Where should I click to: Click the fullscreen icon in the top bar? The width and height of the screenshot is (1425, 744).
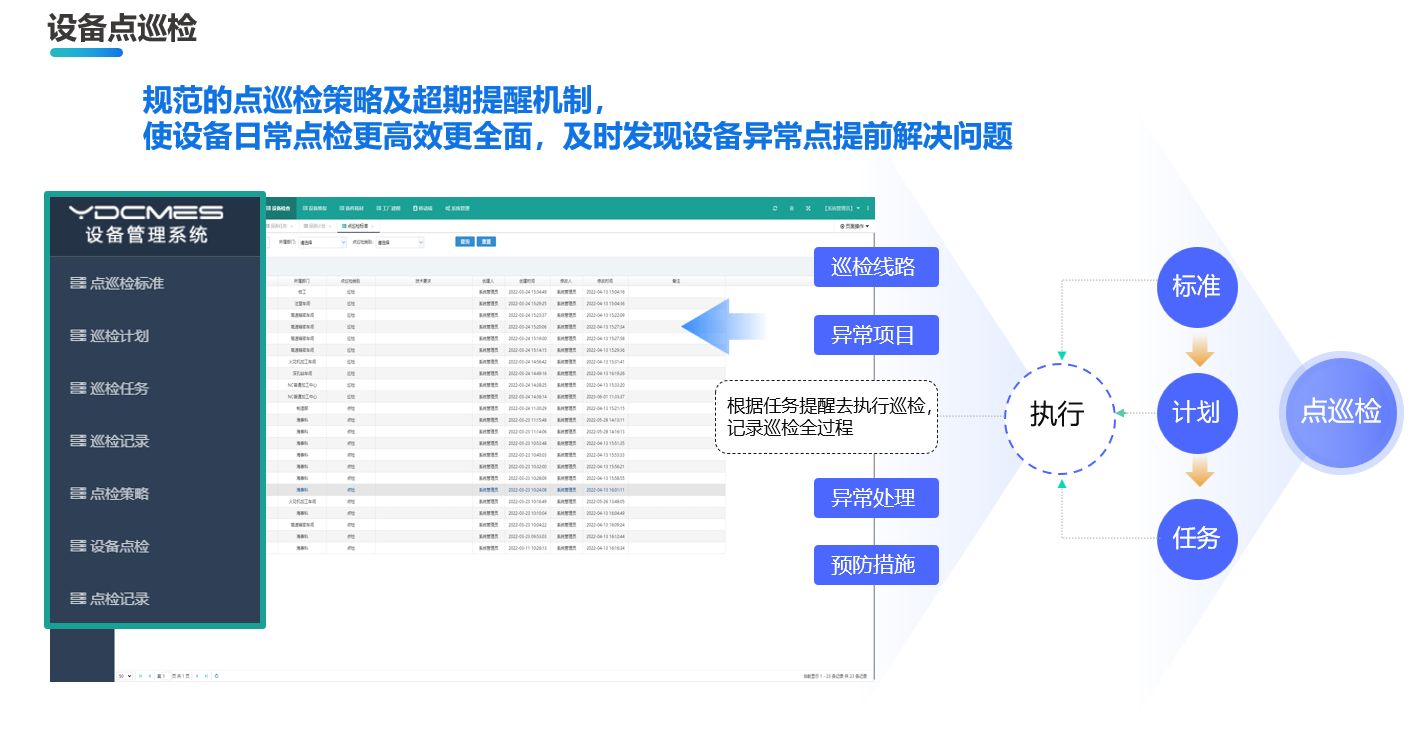click(808, 208)
